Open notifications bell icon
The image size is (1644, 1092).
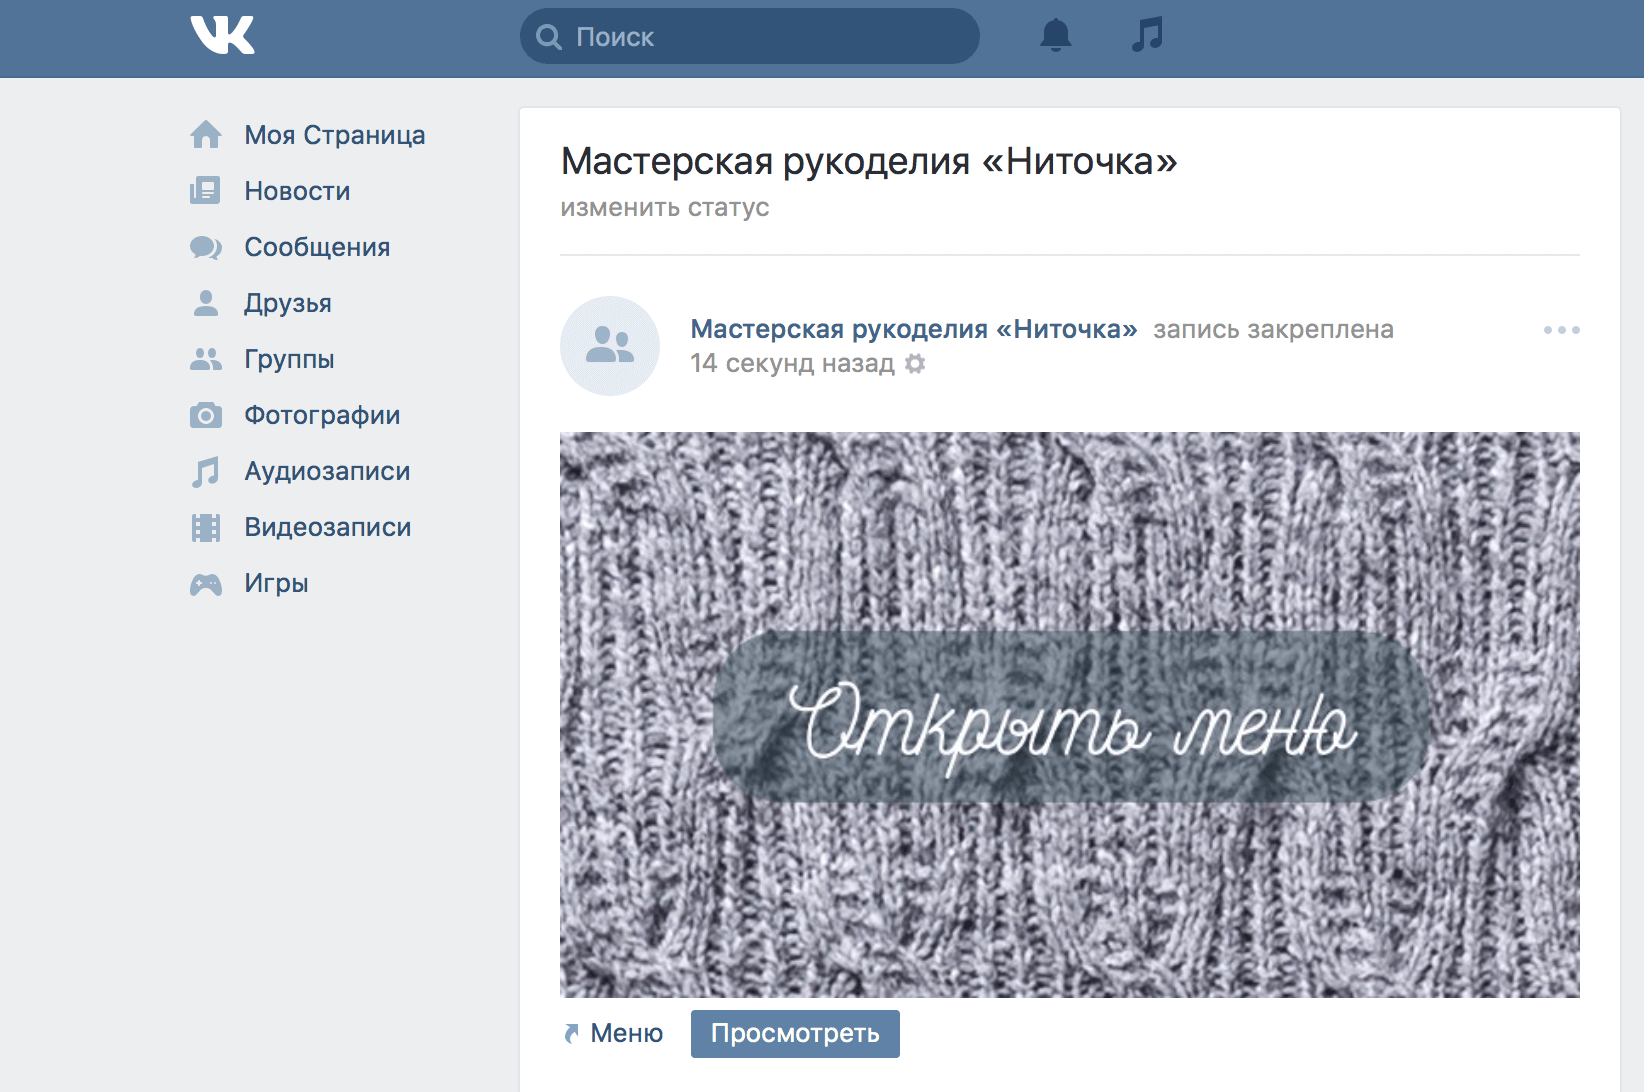coord(1055,36)
